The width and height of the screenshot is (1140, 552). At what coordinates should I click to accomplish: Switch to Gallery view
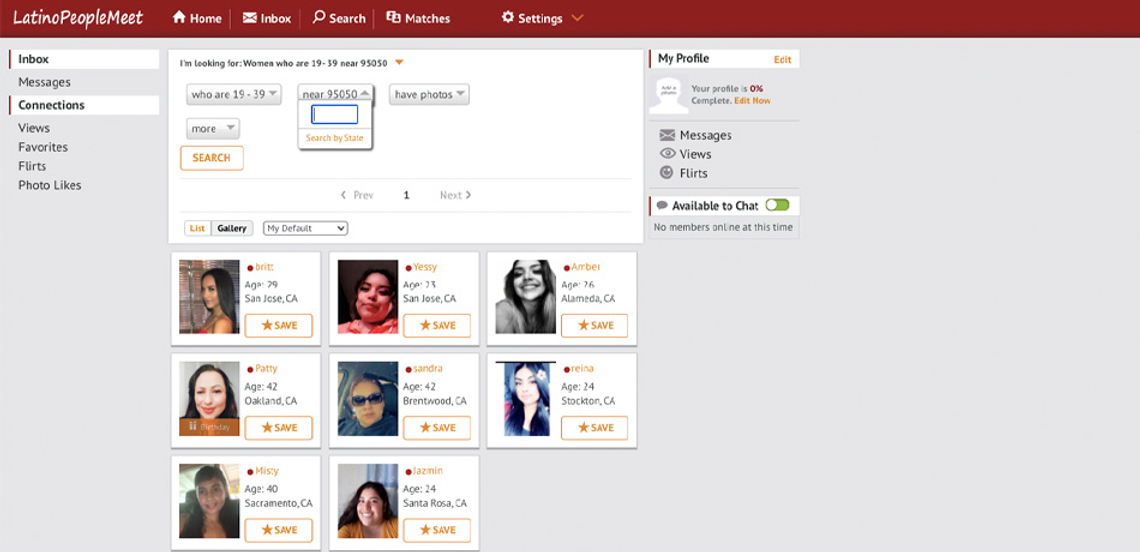pyautogui.click(x=232, y=228)
